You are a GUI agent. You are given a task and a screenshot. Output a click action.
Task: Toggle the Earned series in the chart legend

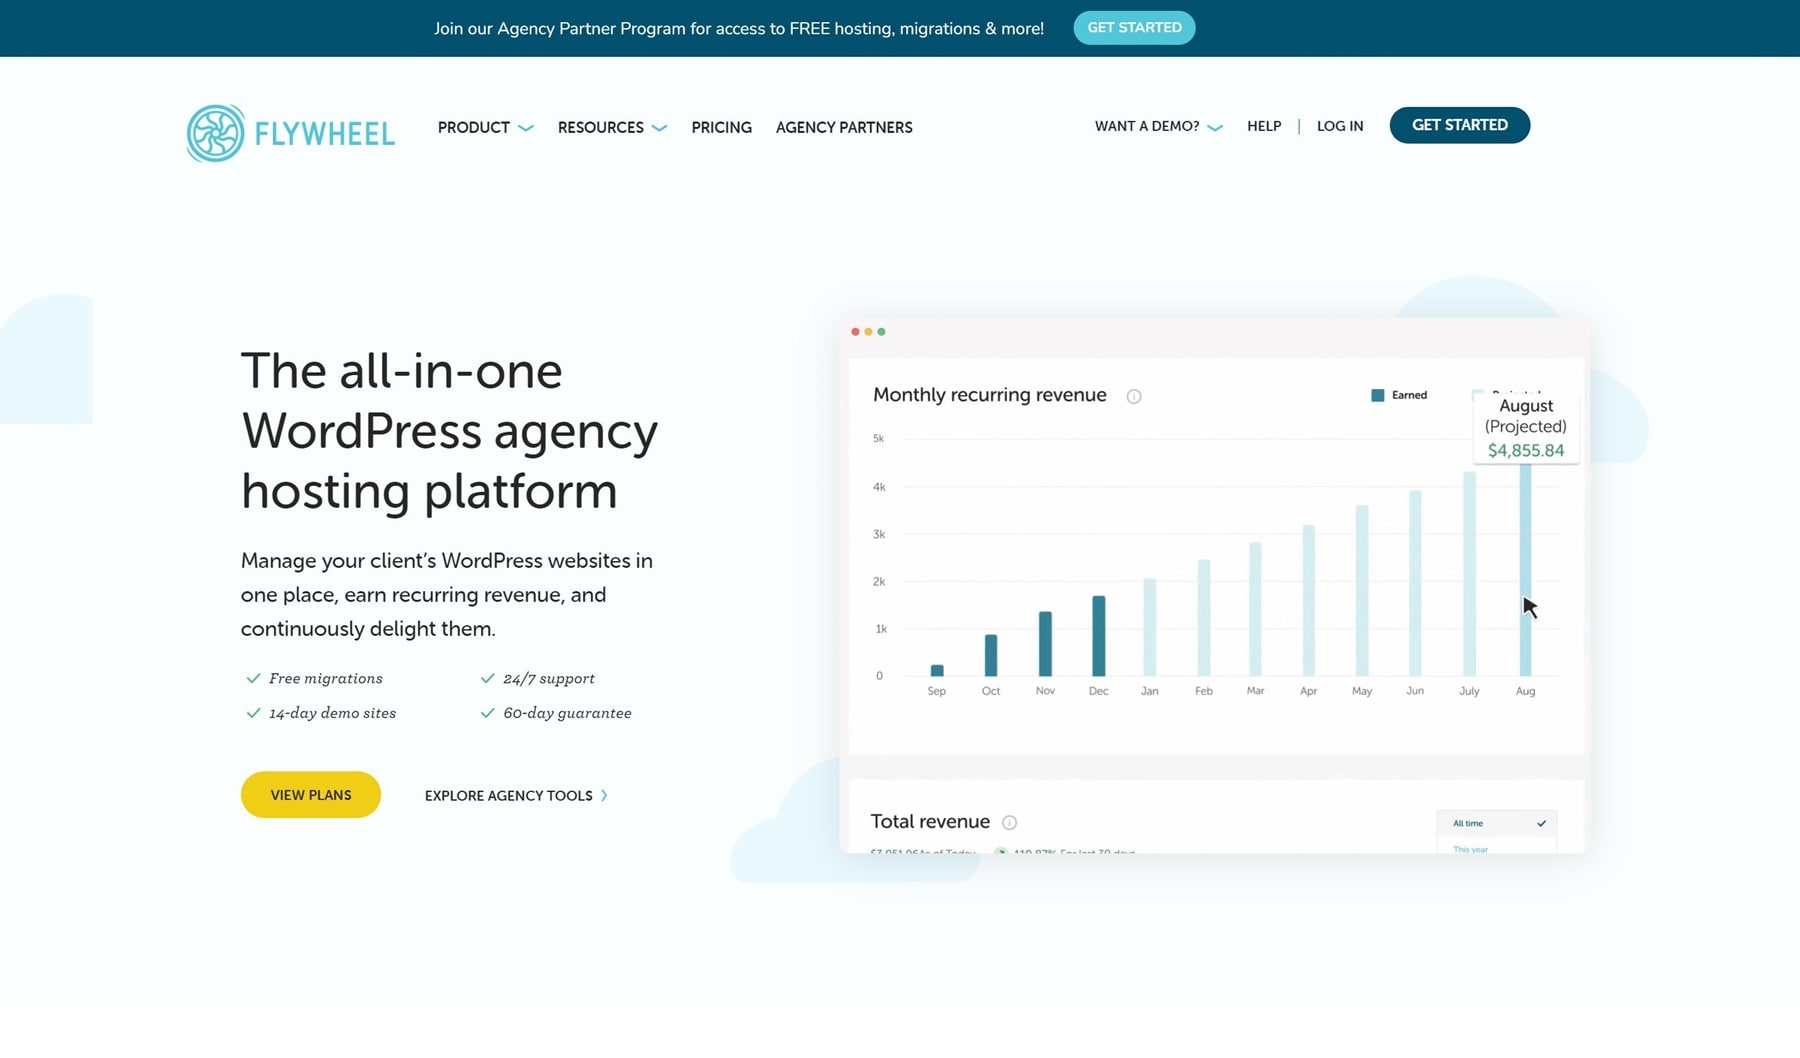[x=1400, y=394]
